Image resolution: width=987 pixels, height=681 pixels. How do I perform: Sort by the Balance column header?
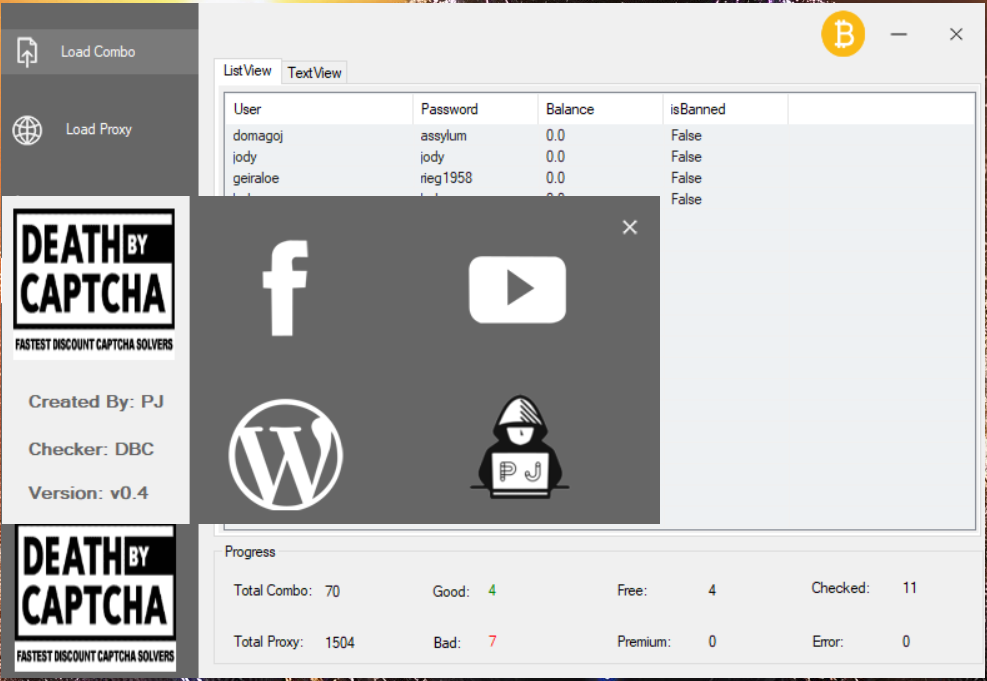(600, 109)
